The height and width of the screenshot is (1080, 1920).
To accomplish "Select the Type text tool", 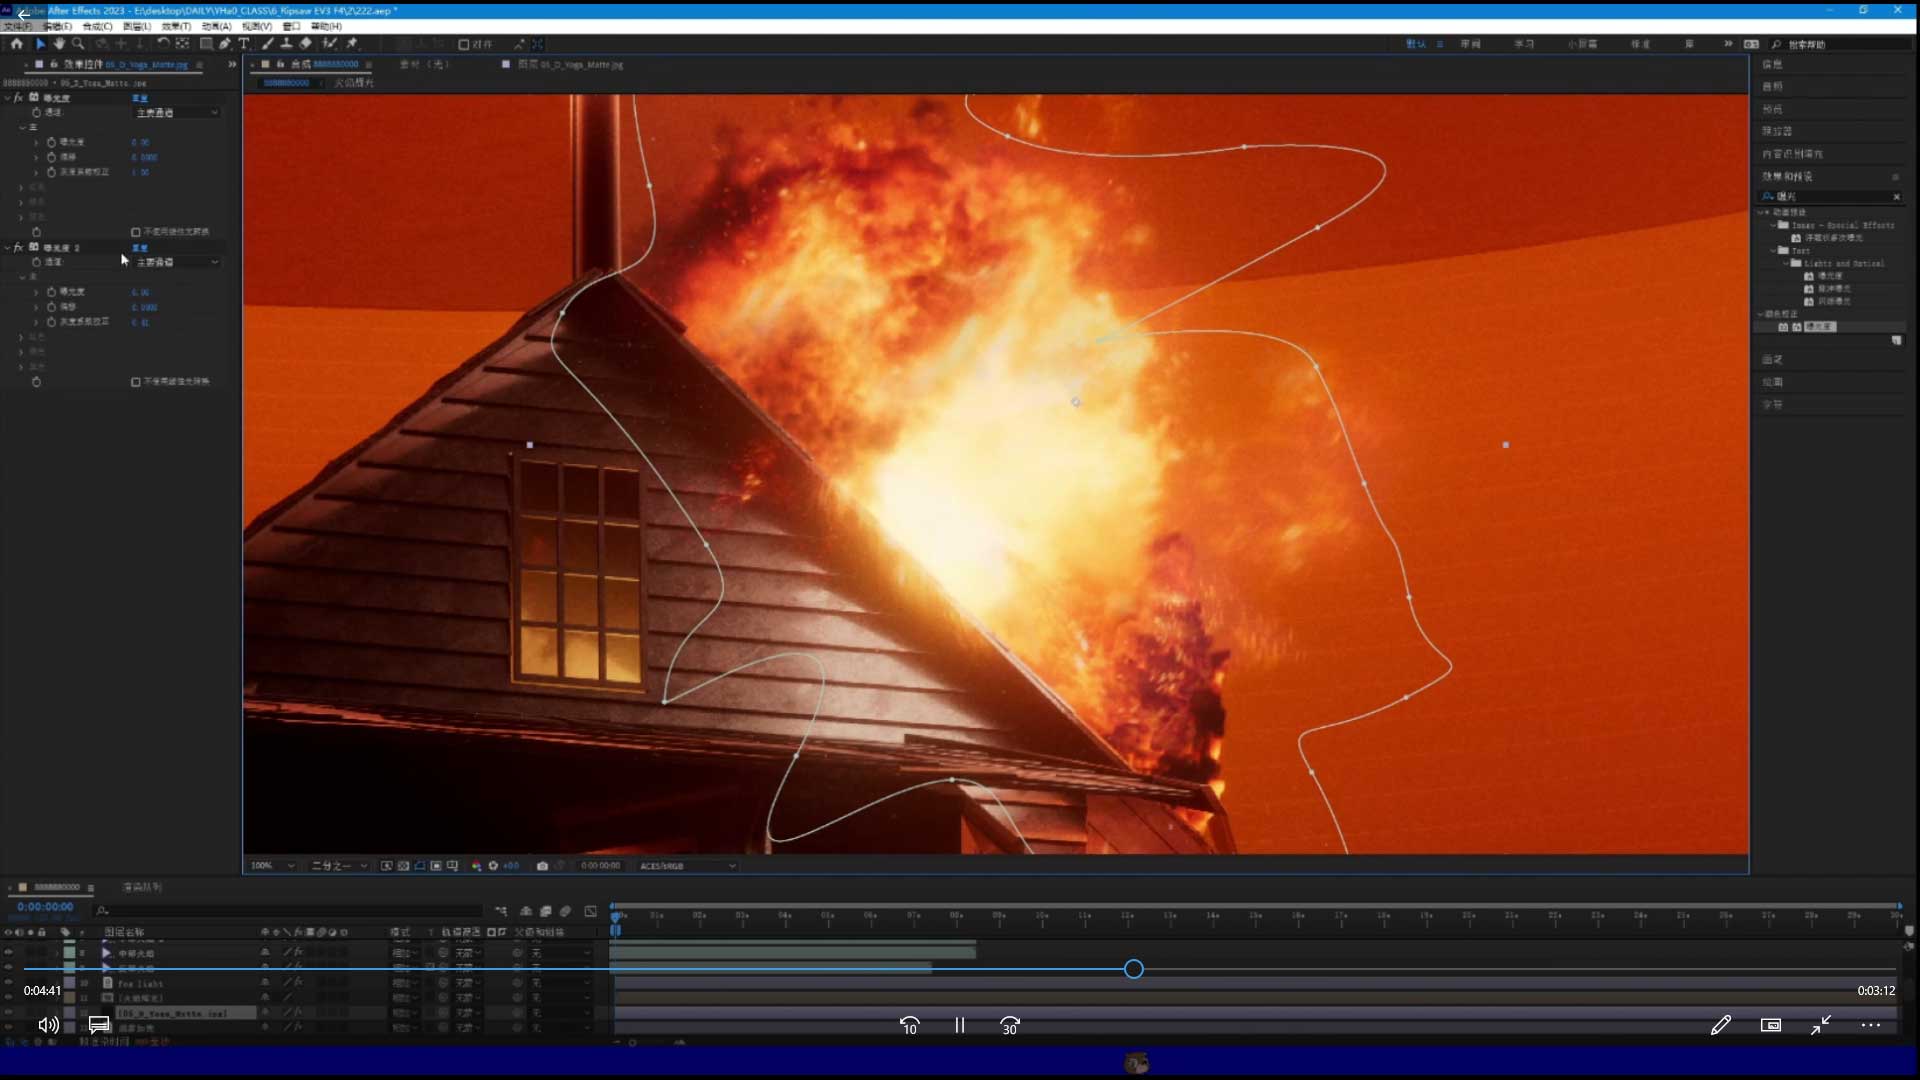I will tap(244, 44).
